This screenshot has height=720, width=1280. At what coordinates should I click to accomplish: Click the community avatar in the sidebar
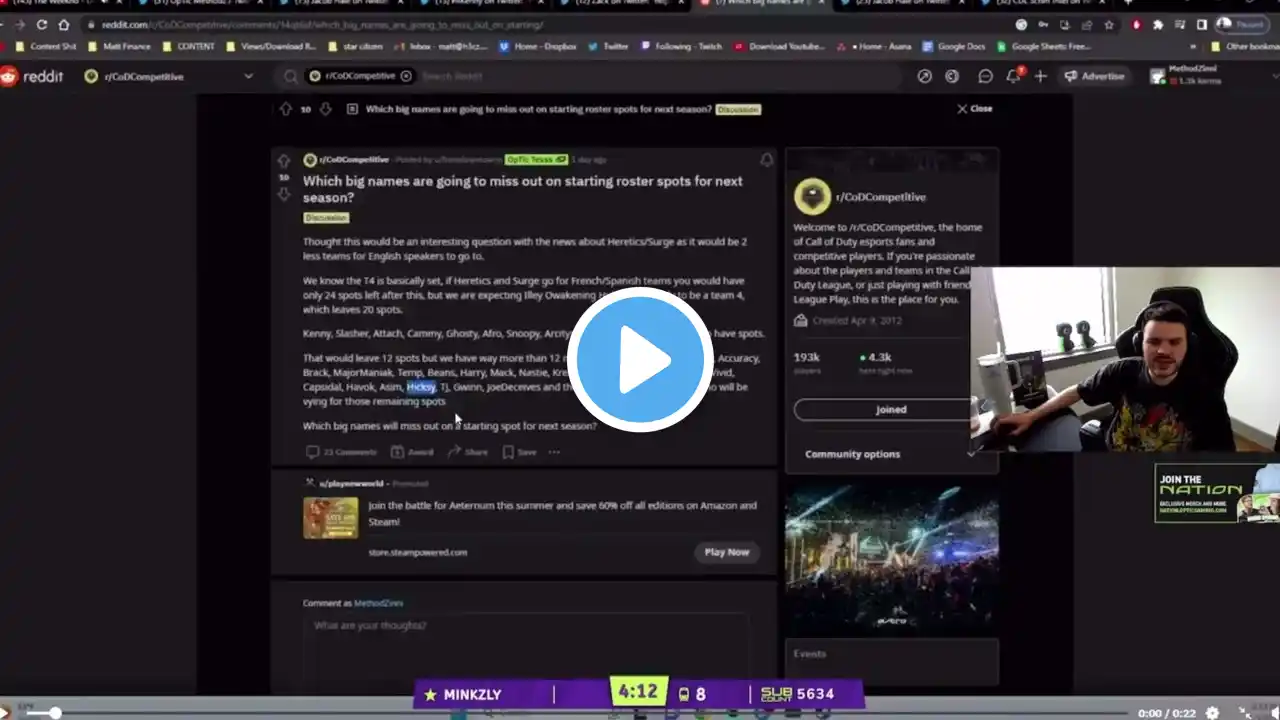pos(812,197)
